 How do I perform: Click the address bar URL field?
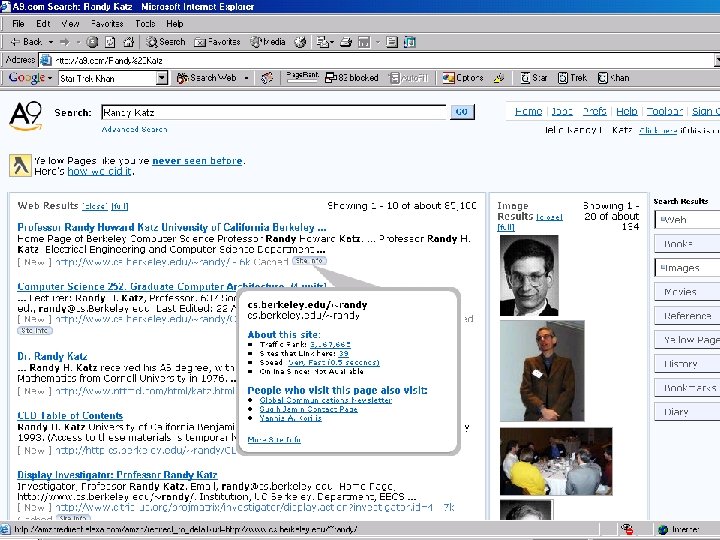[x=377, y=60]
